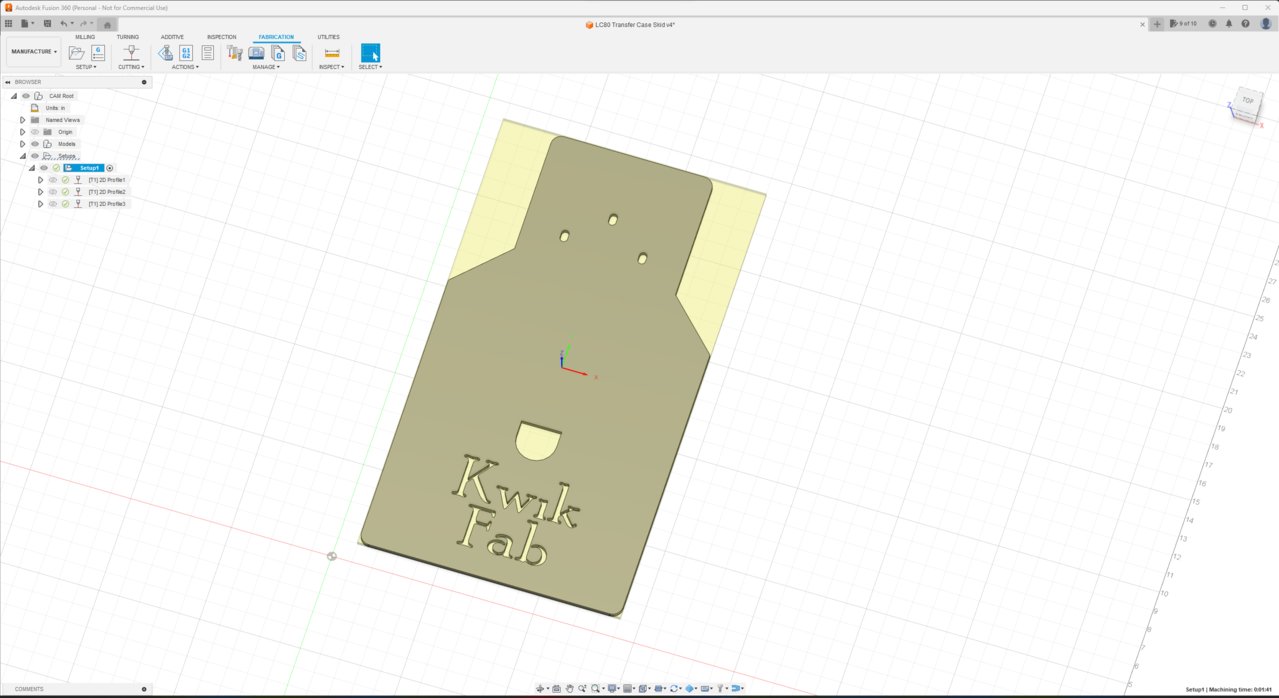Toggle visibility of Setup1
This screenshot has height=698, width=1279.
(44, 168)
